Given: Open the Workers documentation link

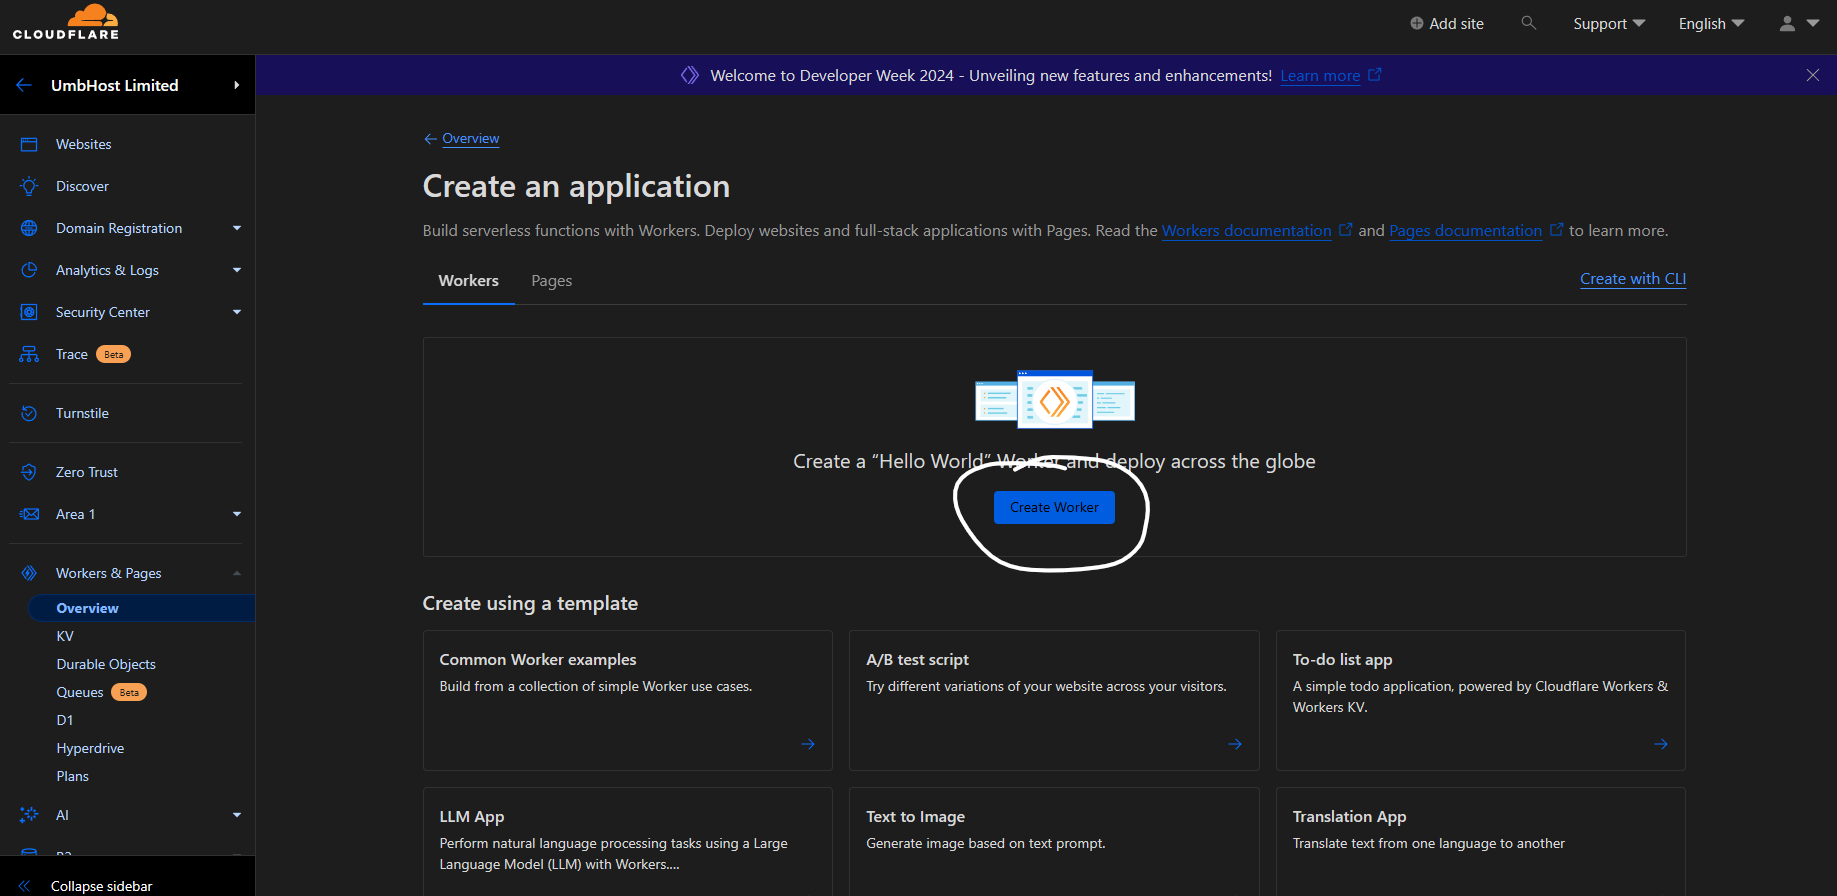Looking at the screenshot, I should coord(1246,231).
